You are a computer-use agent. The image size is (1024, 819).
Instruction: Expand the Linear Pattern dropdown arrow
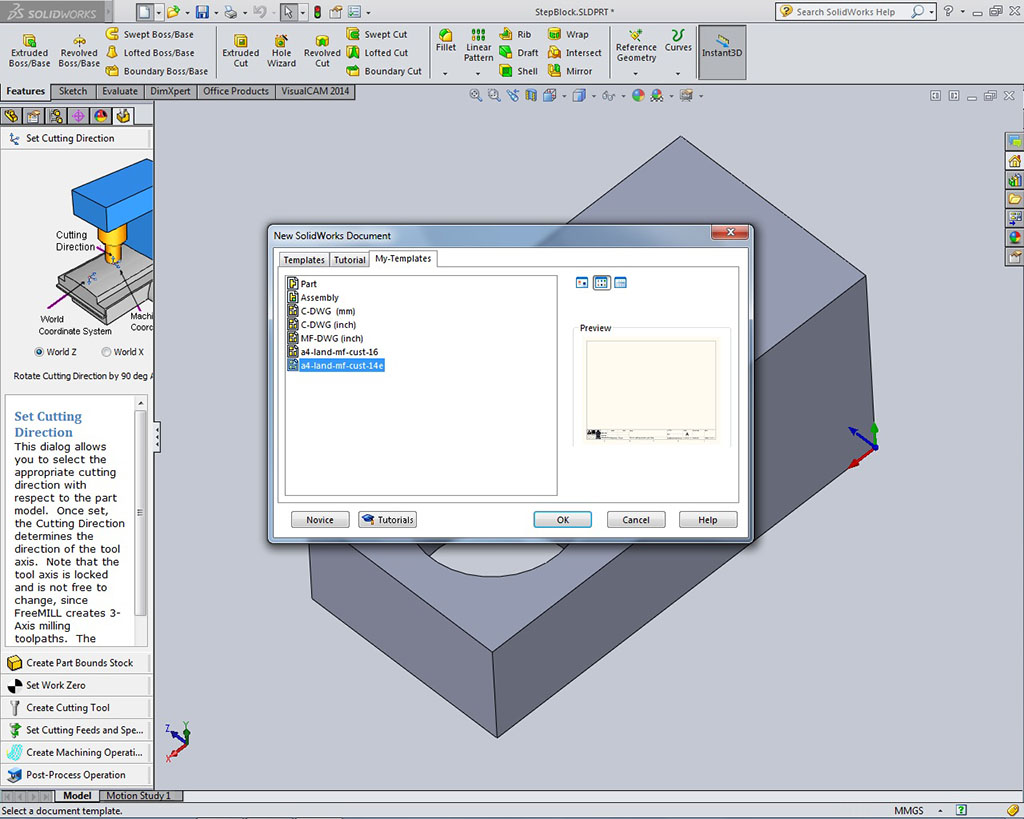tap(478, 73)
